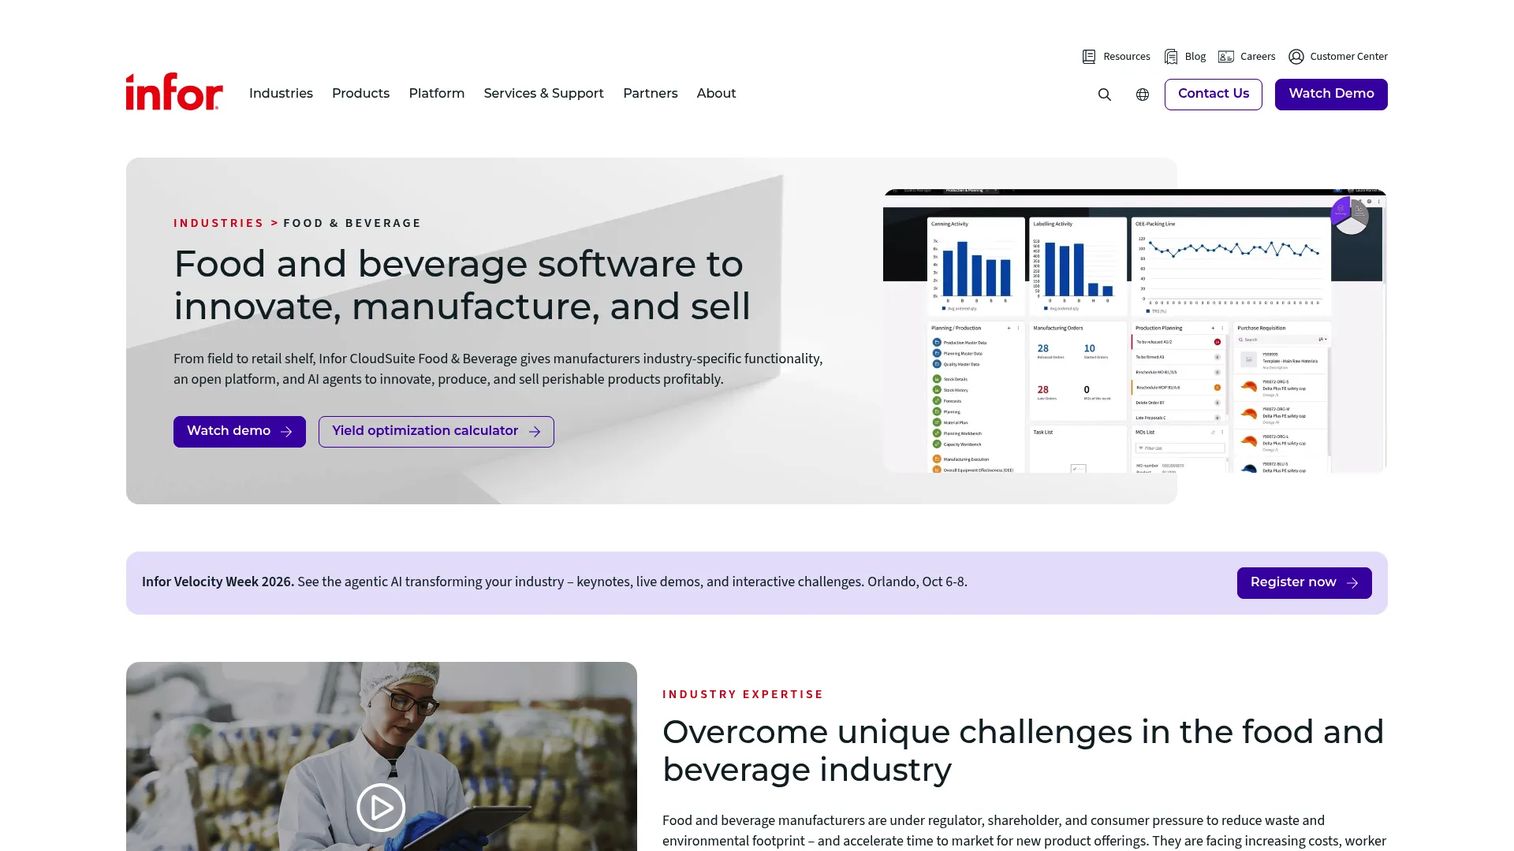Open the Blog link

coord(1195,56)
